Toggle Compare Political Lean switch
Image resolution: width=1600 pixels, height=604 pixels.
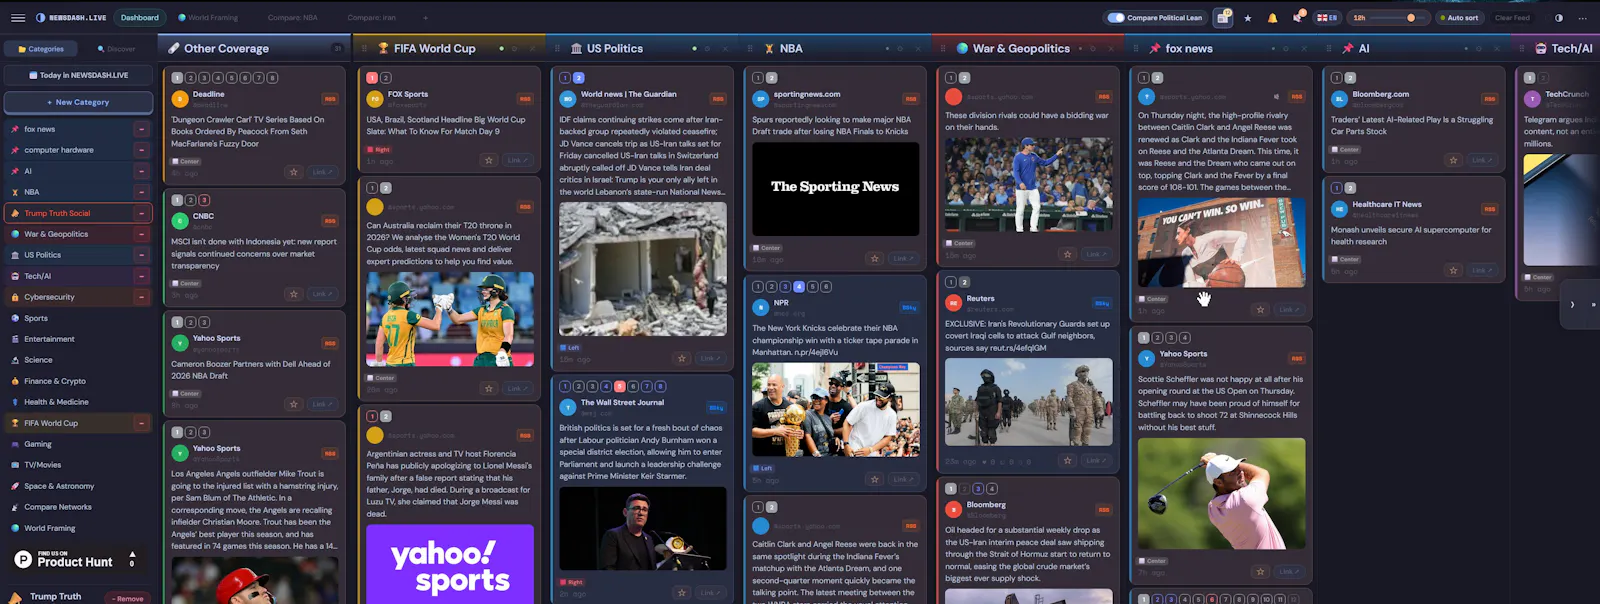coord(1116,17)
